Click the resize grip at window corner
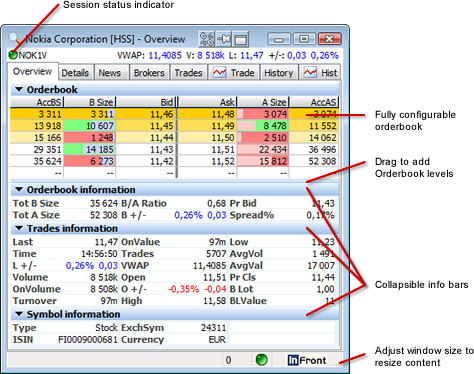This screenshot has height=374, width=474. 339,362
